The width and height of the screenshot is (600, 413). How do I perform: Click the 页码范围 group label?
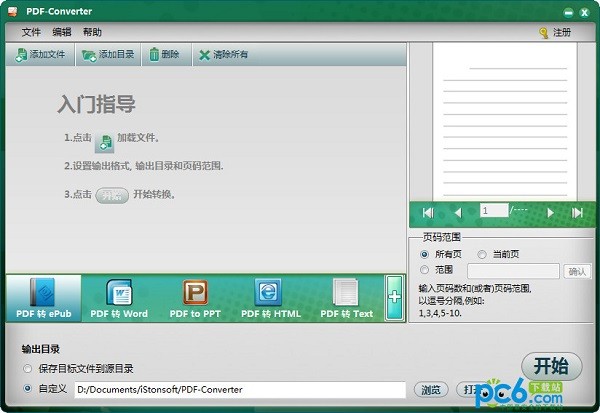pyautogui.click(x=442, y=237)
